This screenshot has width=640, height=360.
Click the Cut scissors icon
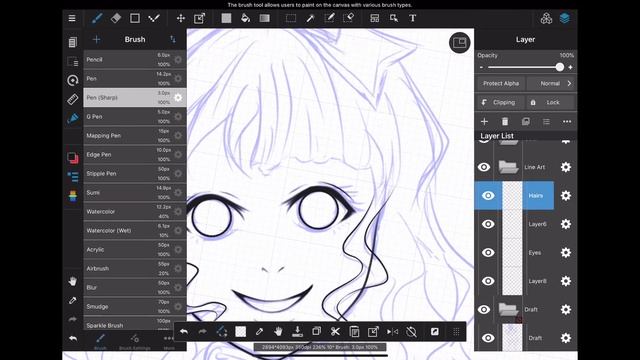[x=335, y=331]
